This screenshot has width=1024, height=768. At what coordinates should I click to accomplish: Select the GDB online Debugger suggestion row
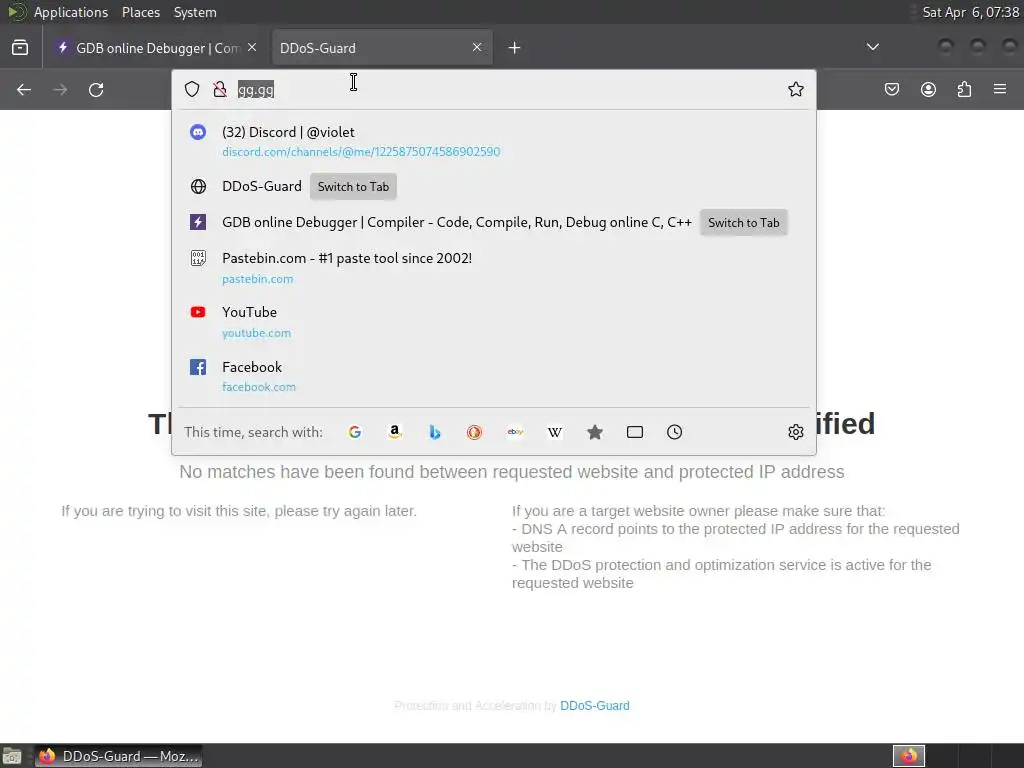[x=494, y=223]
